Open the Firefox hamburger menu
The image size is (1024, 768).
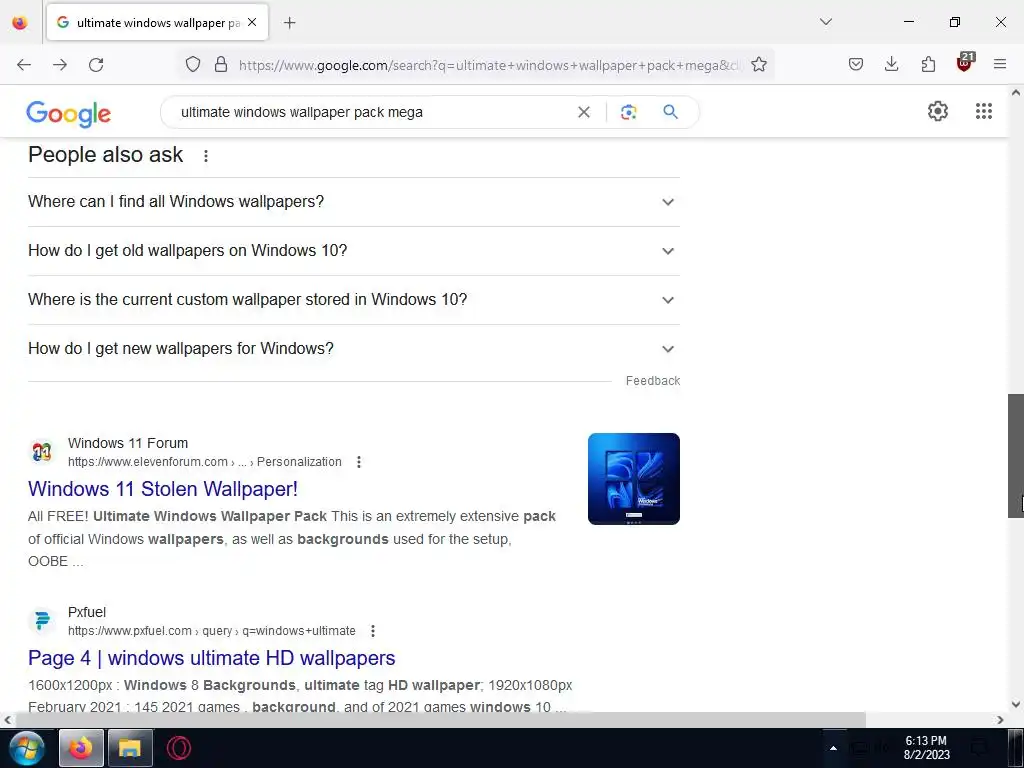pyautogui.click(x=1000, y=64)
